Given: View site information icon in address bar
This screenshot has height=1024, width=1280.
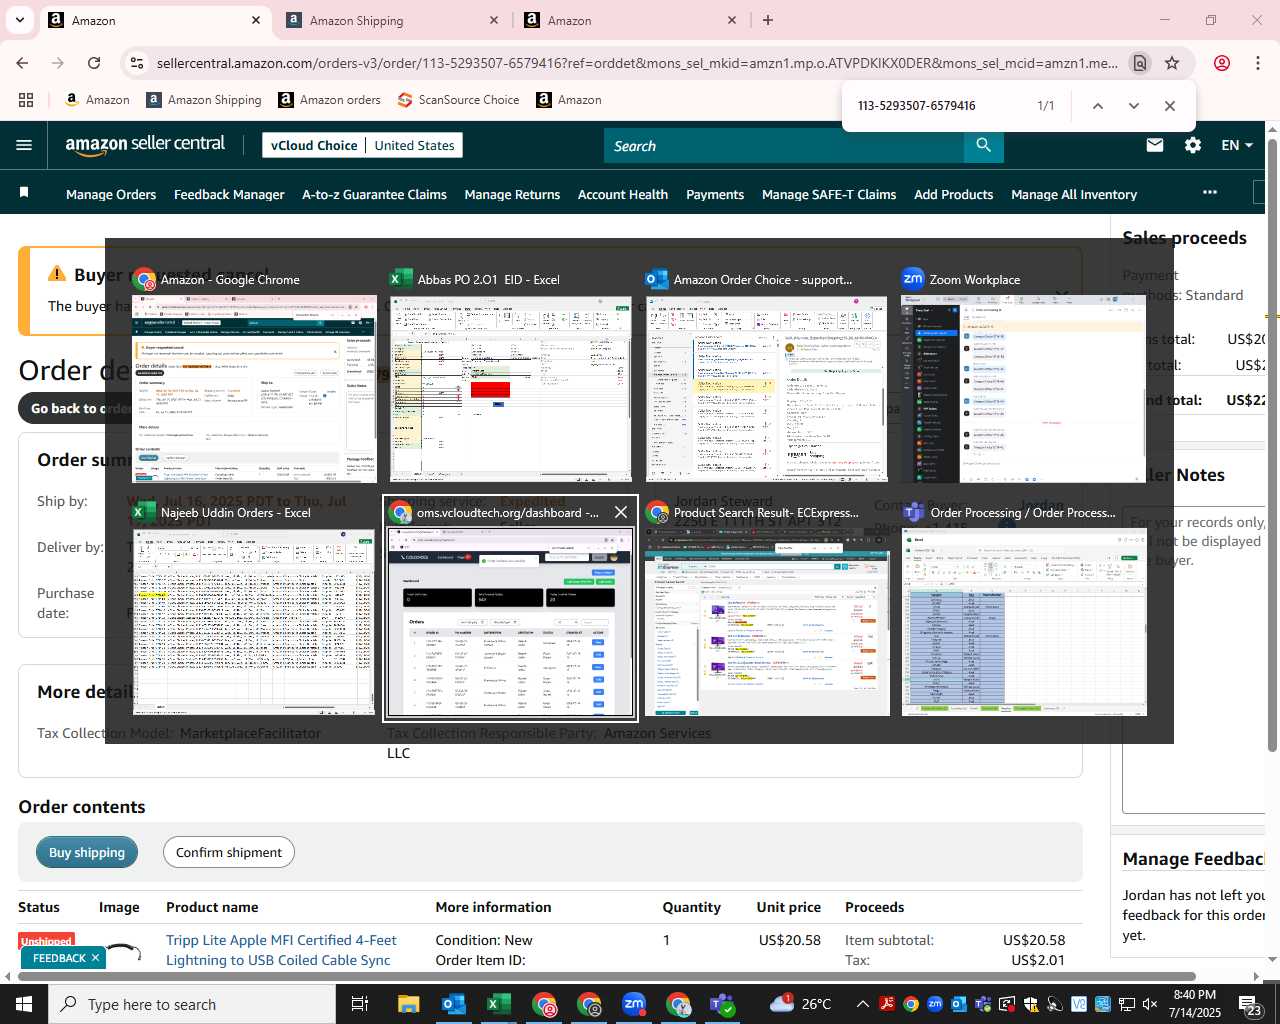Looking at the screenshot, I should pos(137,63).
